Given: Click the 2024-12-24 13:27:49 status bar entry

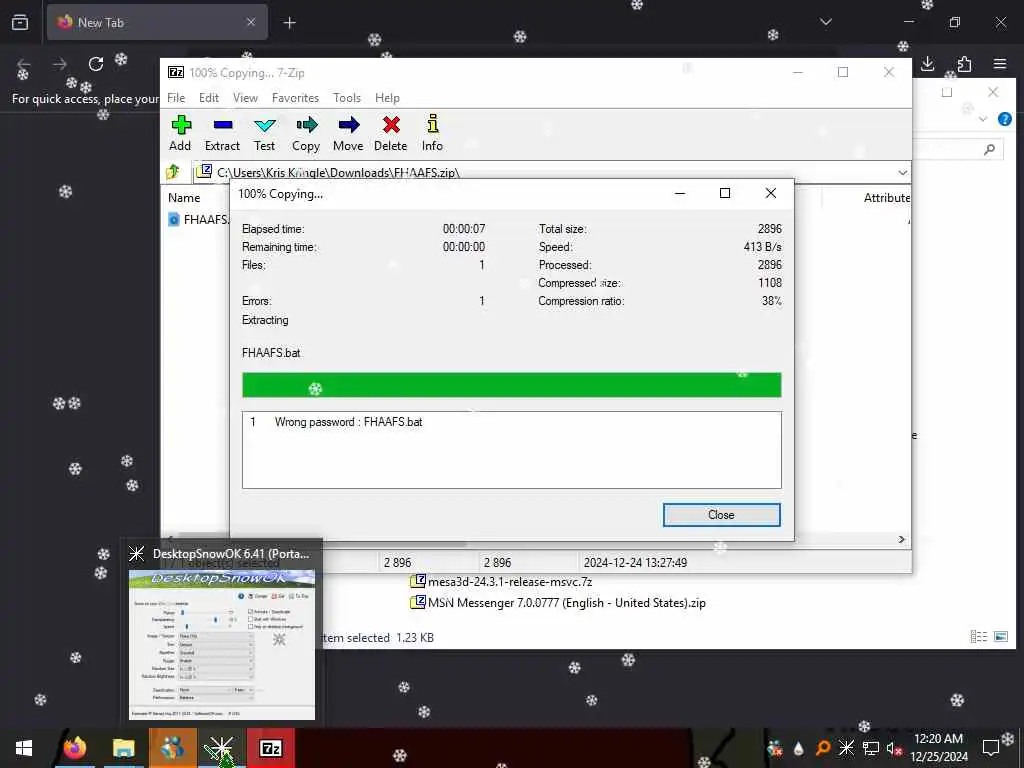Looking at the screenshot, I should (635, 562).
